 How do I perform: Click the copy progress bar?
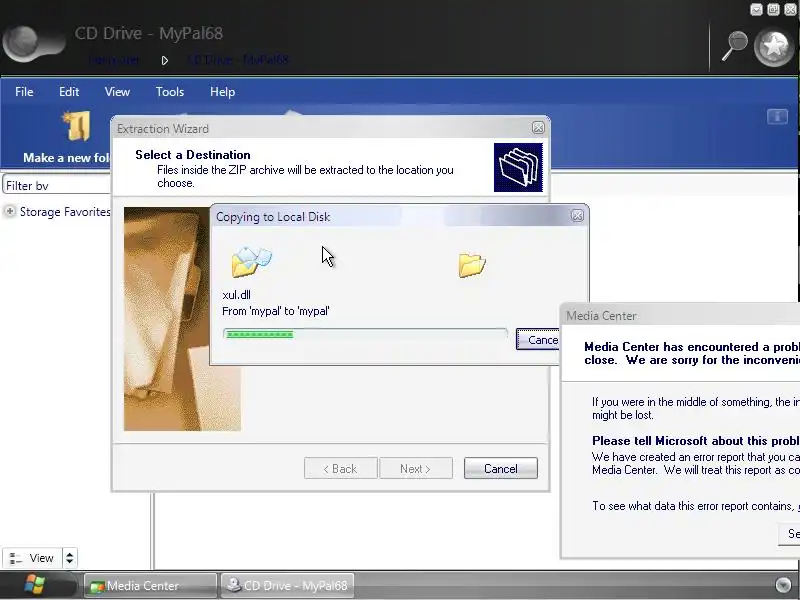(365, 334)
